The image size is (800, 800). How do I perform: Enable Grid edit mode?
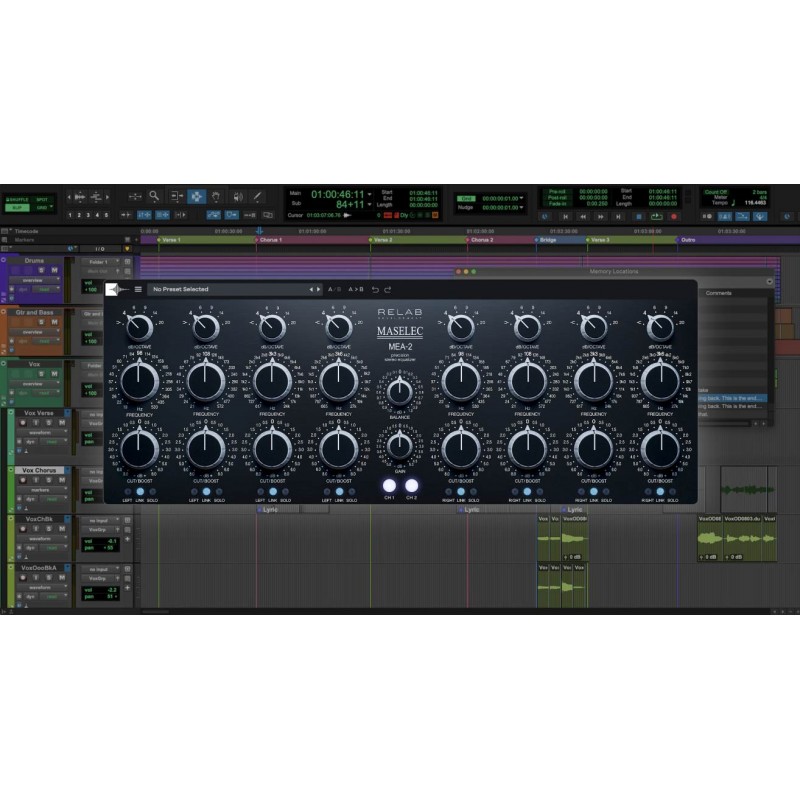pos(42,207)
